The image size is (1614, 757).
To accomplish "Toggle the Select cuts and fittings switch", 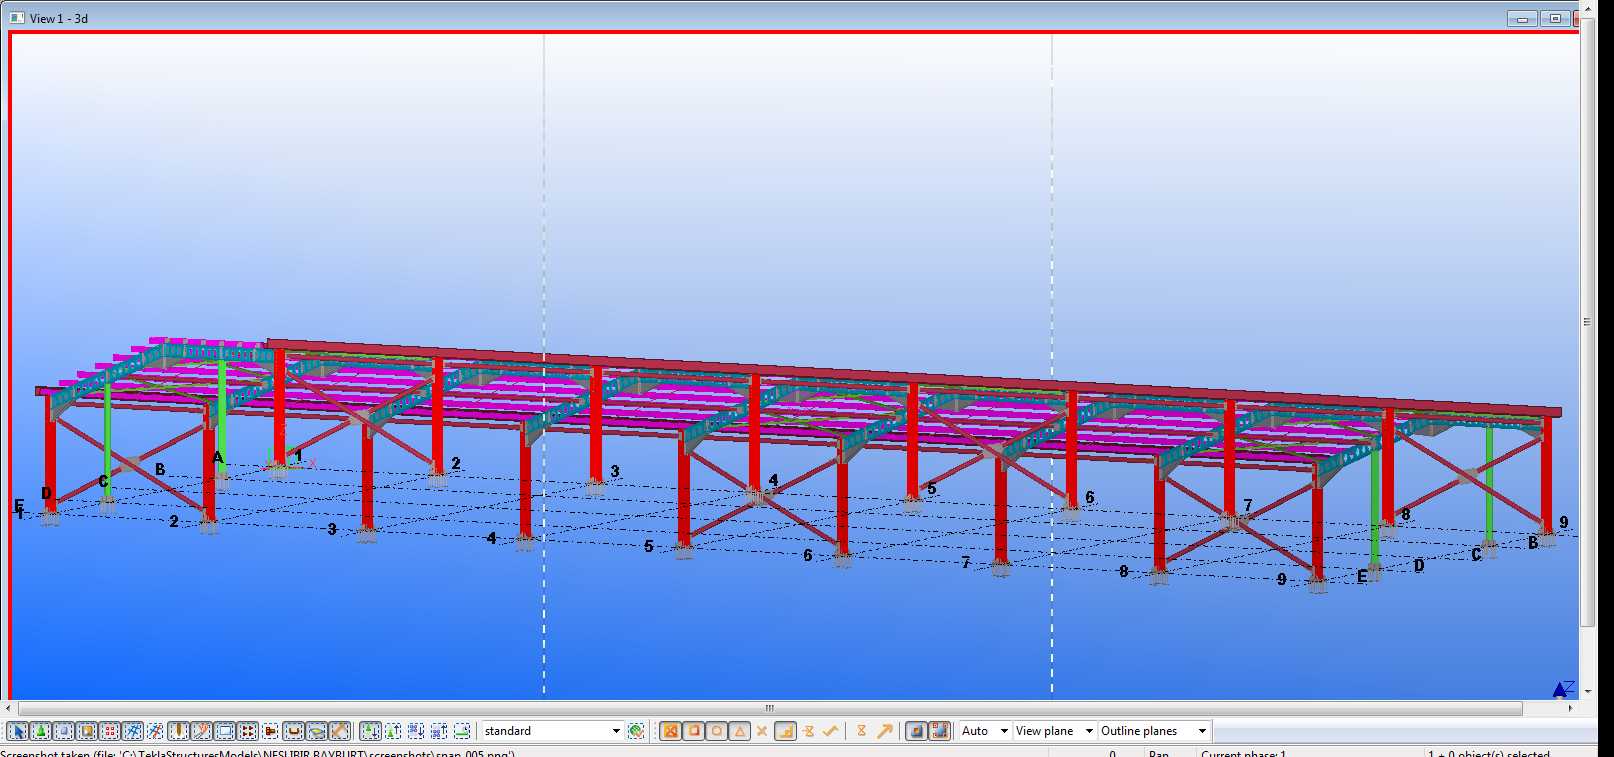I will (x=202, y=731).
